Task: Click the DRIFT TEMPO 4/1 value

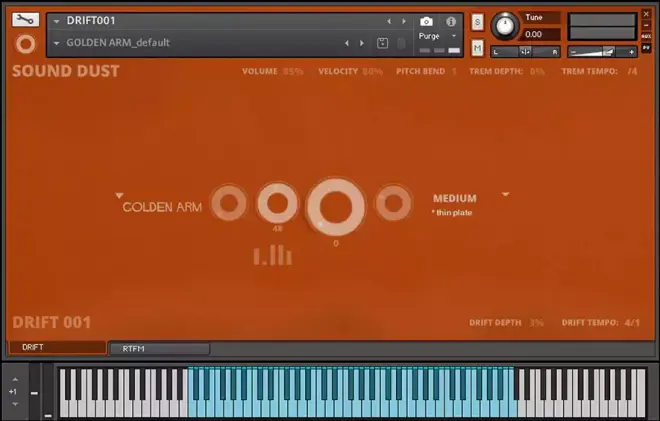Action: pos(632,323)
